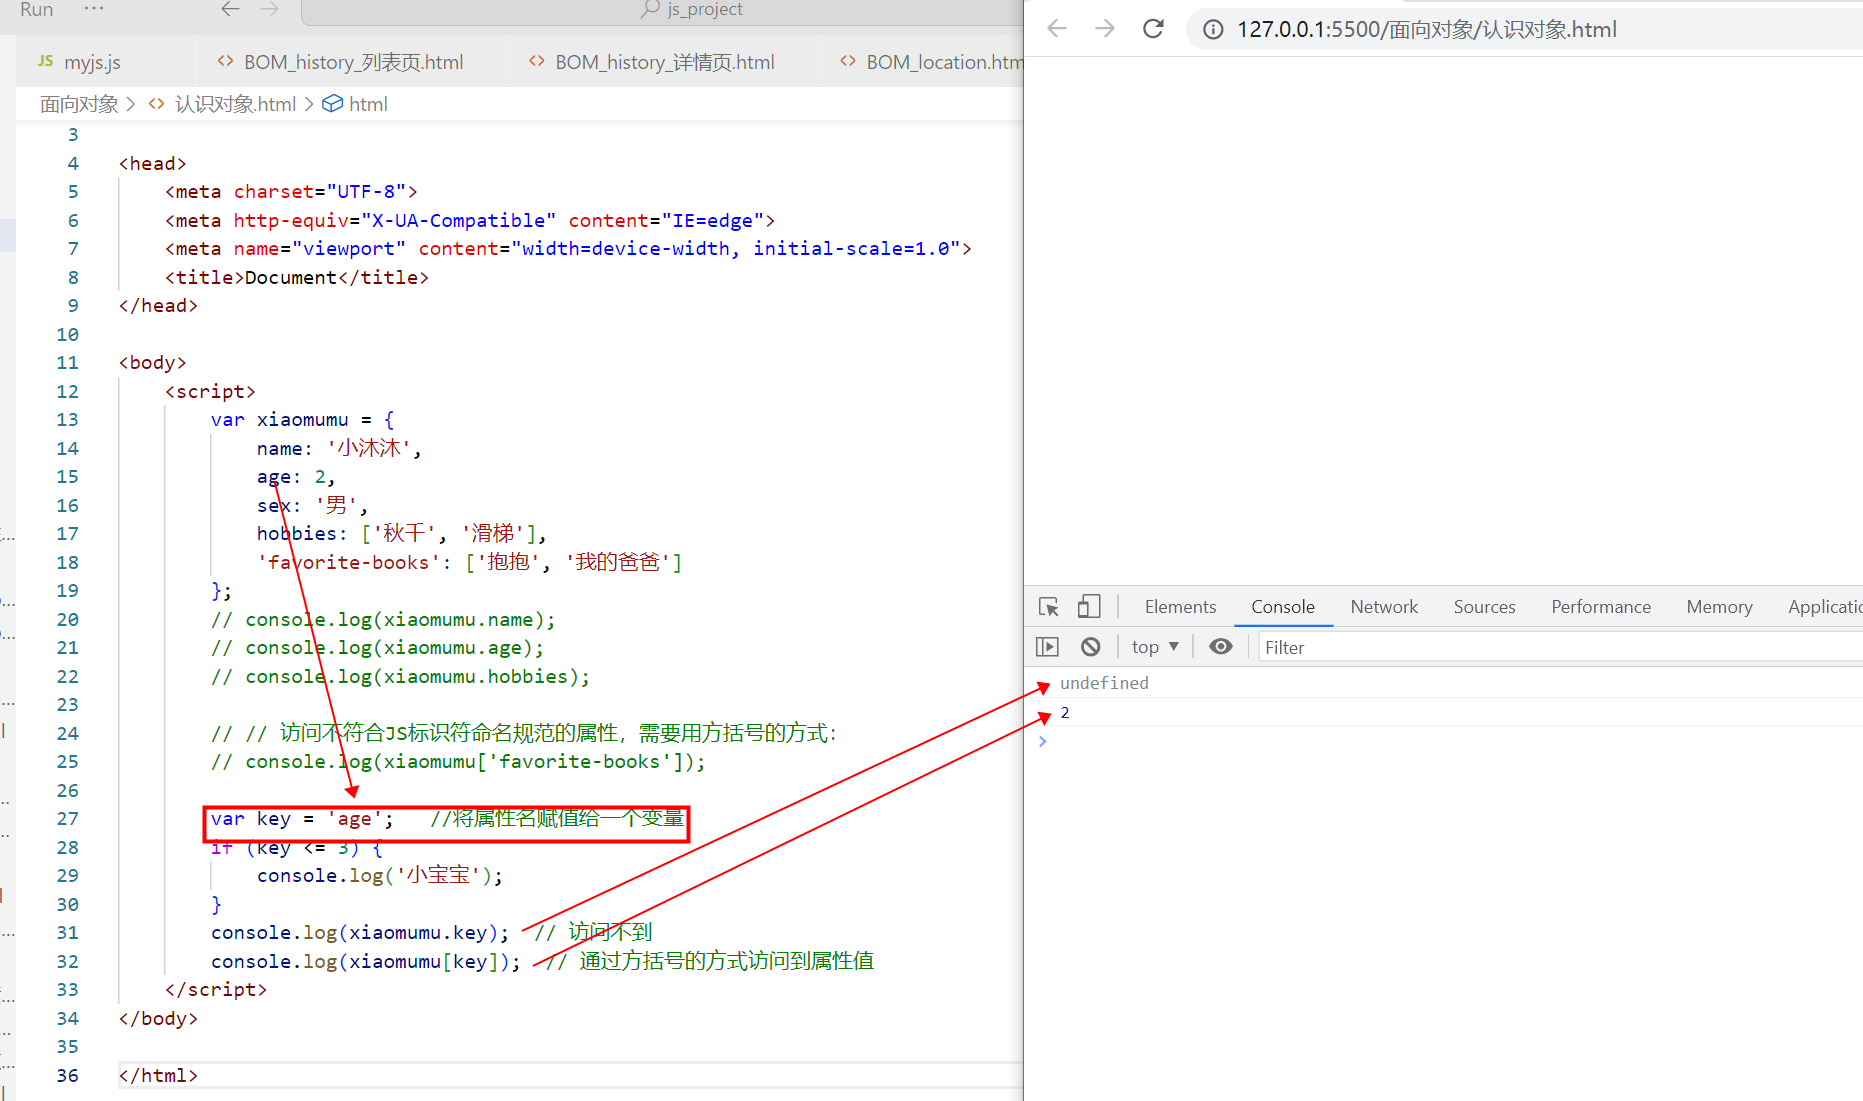This screenshot has height=1101, width=1863.
Task: Activate the DevTools inspect element tool
Action: tap(1049, 607)
